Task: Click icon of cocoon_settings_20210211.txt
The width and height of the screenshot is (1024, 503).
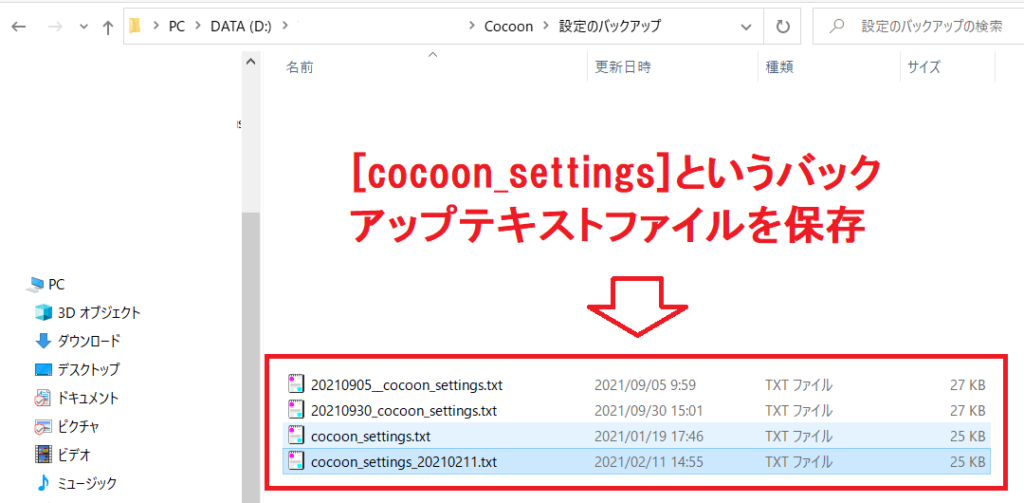Action: click(x=296, y=461)
